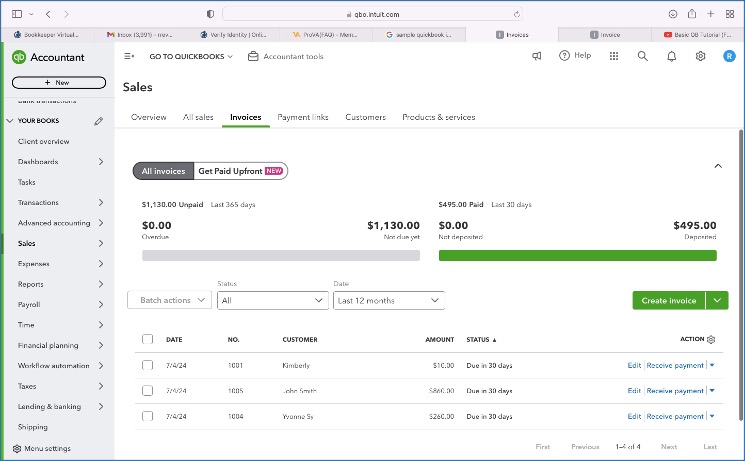
Task: Click the Create invoice button
Action: pyautogui.click(x=668, y=300)
